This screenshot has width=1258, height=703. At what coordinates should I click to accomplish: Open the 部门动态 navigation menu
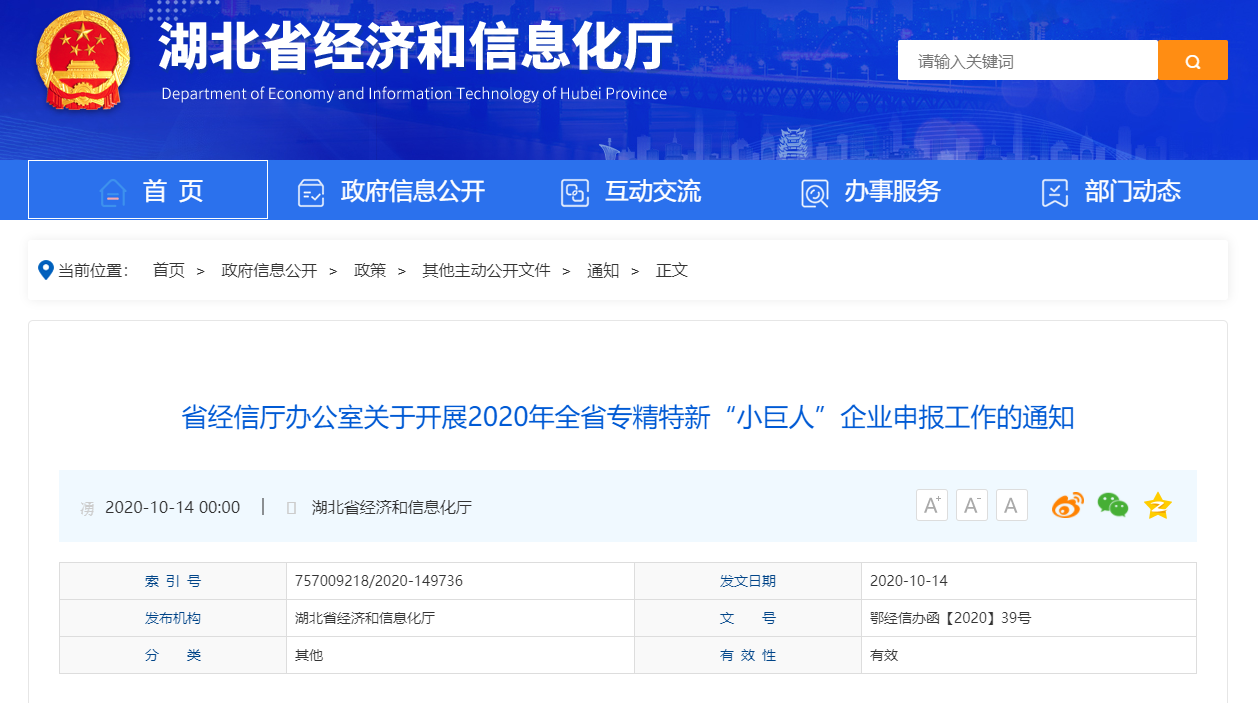click(1111, 191)
